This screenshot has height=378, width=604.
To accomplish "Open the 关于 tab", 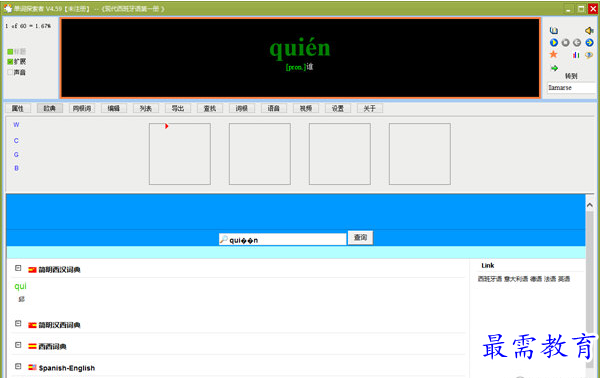I will 369,108.
